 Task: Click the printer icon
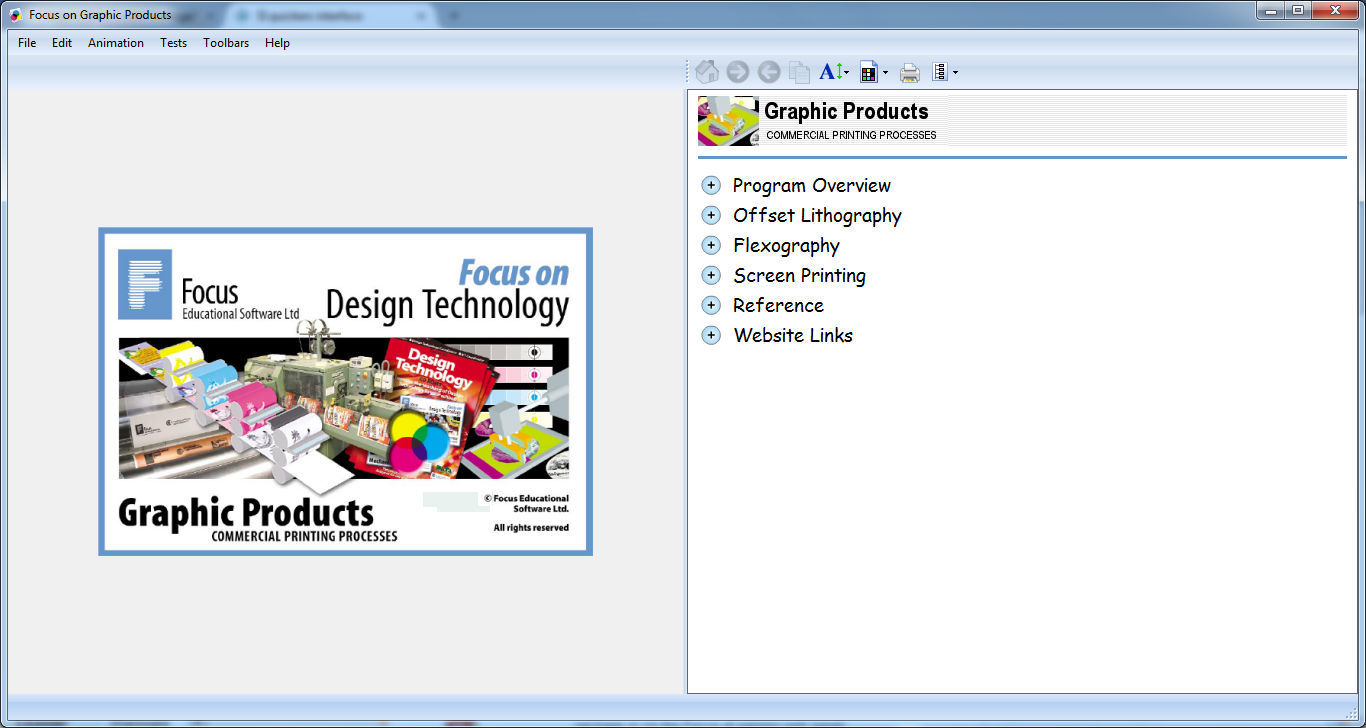point(910,72)
